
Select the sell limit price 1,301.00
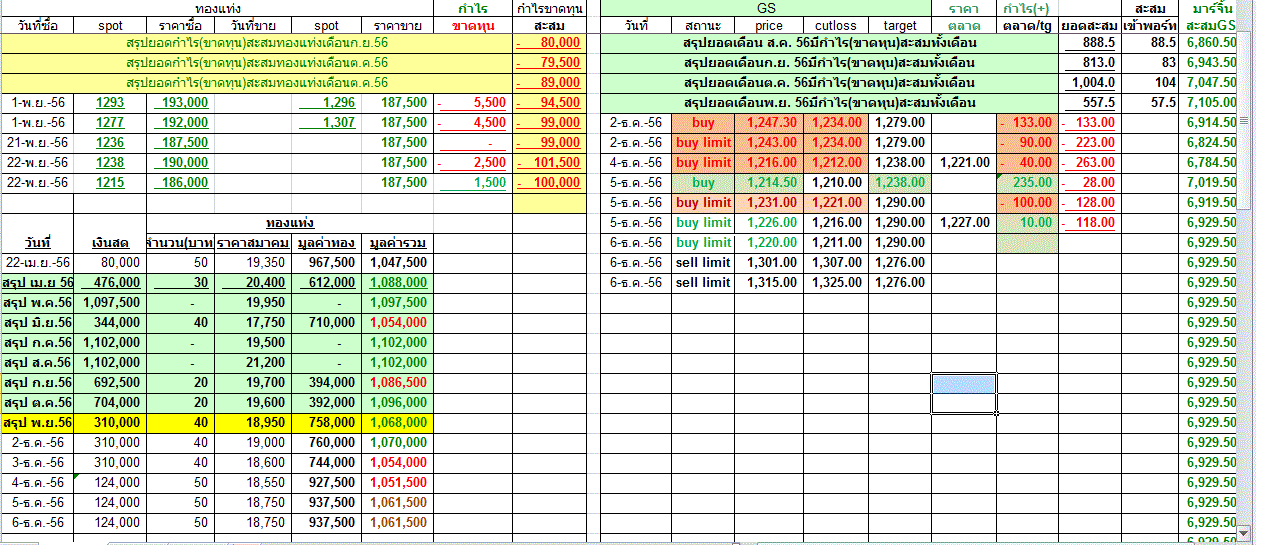pyautogui.click(x=769, y=263)
